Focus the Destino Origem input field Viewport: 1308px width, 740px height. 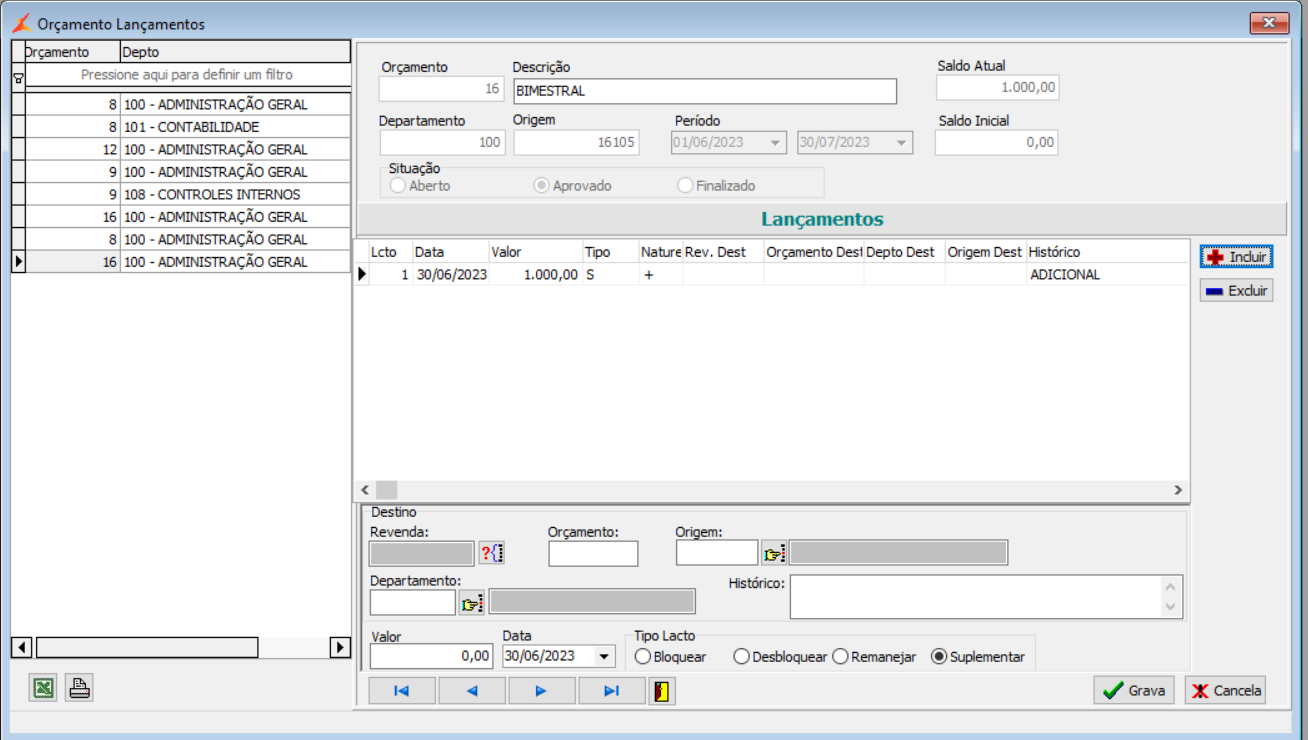717,553
